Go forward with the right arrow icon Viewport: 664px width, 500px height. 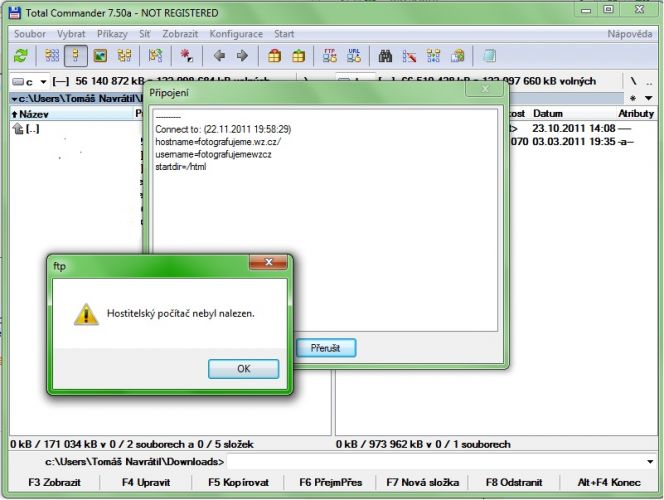coord(242,55)
